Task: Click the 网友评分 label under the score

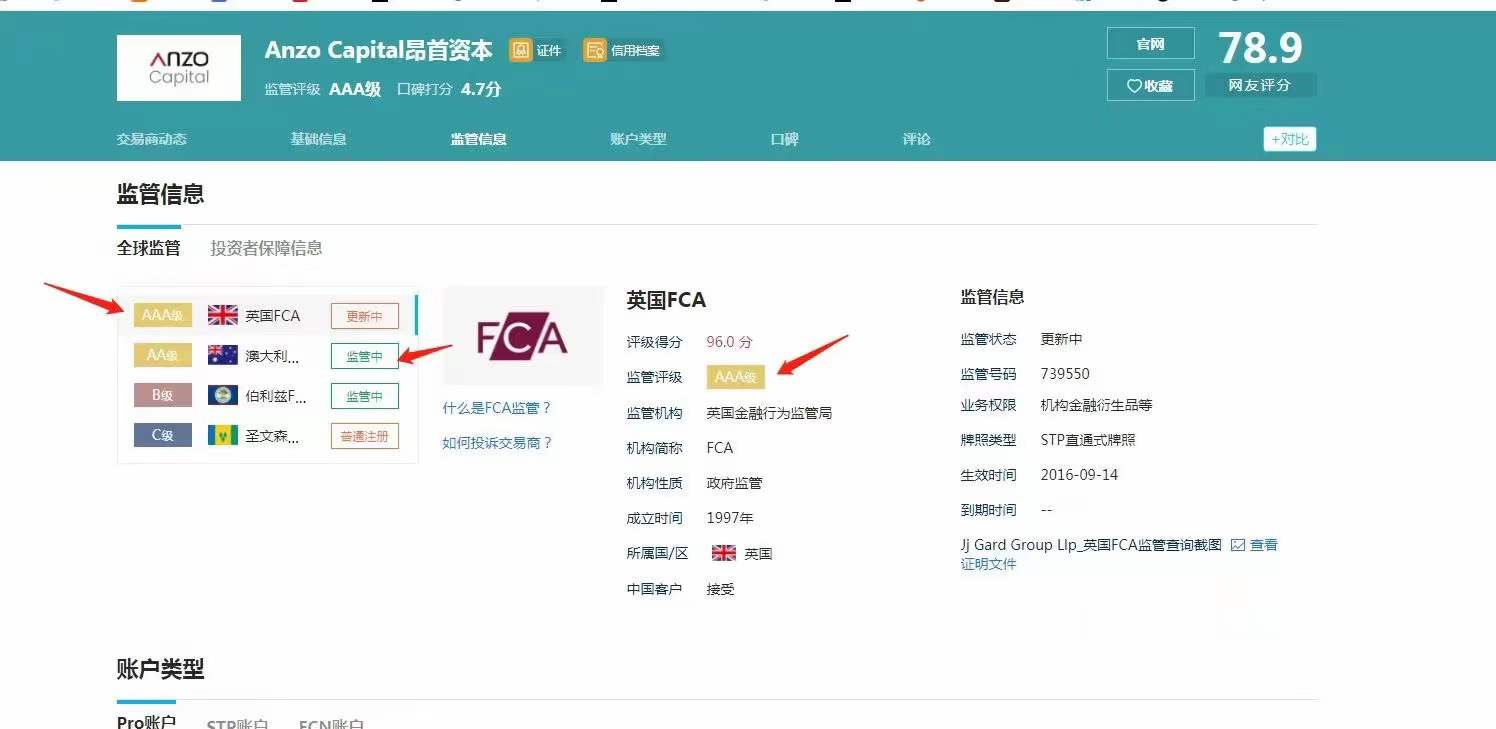Action: (1260, 86)
